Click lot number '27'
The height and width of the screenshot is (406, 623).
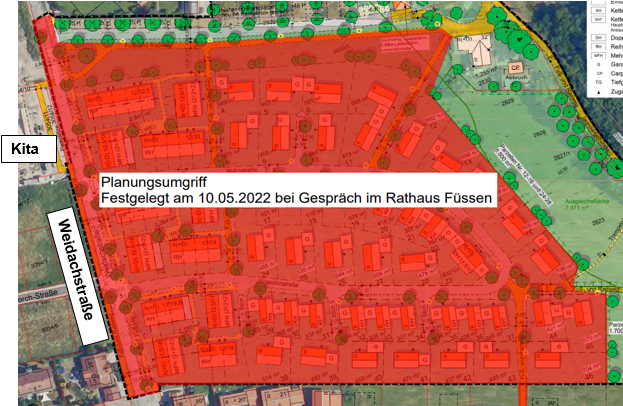[380, 283]
